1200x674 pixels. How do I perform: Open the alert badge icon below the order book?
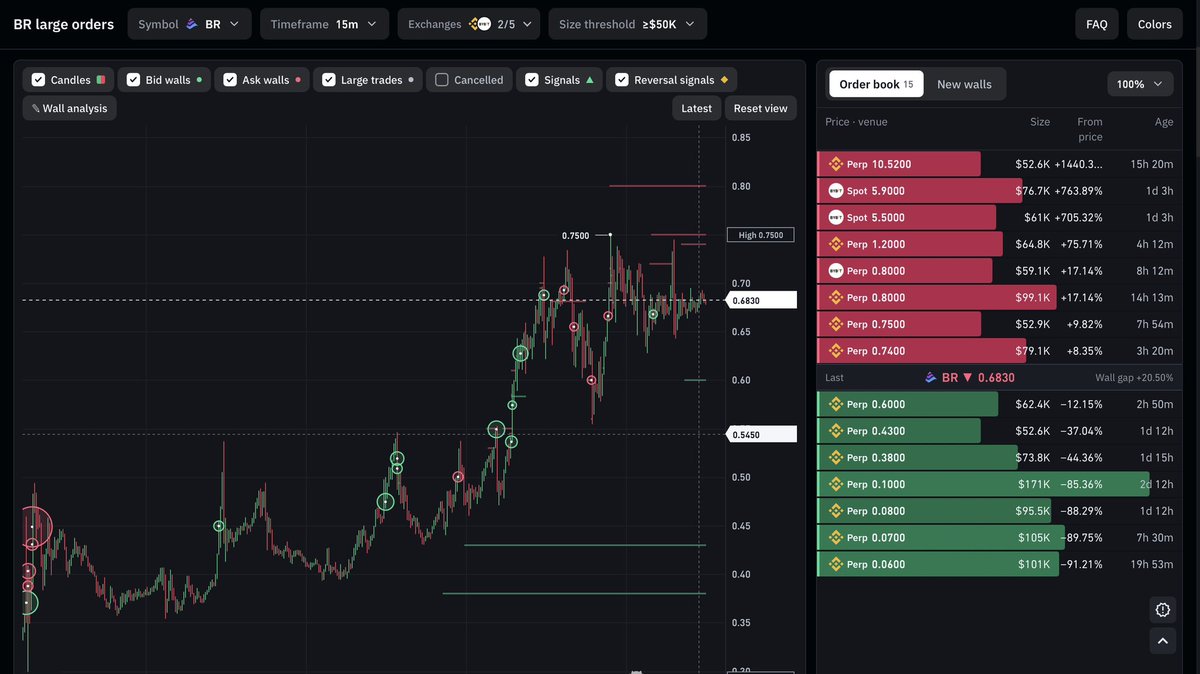pyautogui.click(x=1162, y=610)
